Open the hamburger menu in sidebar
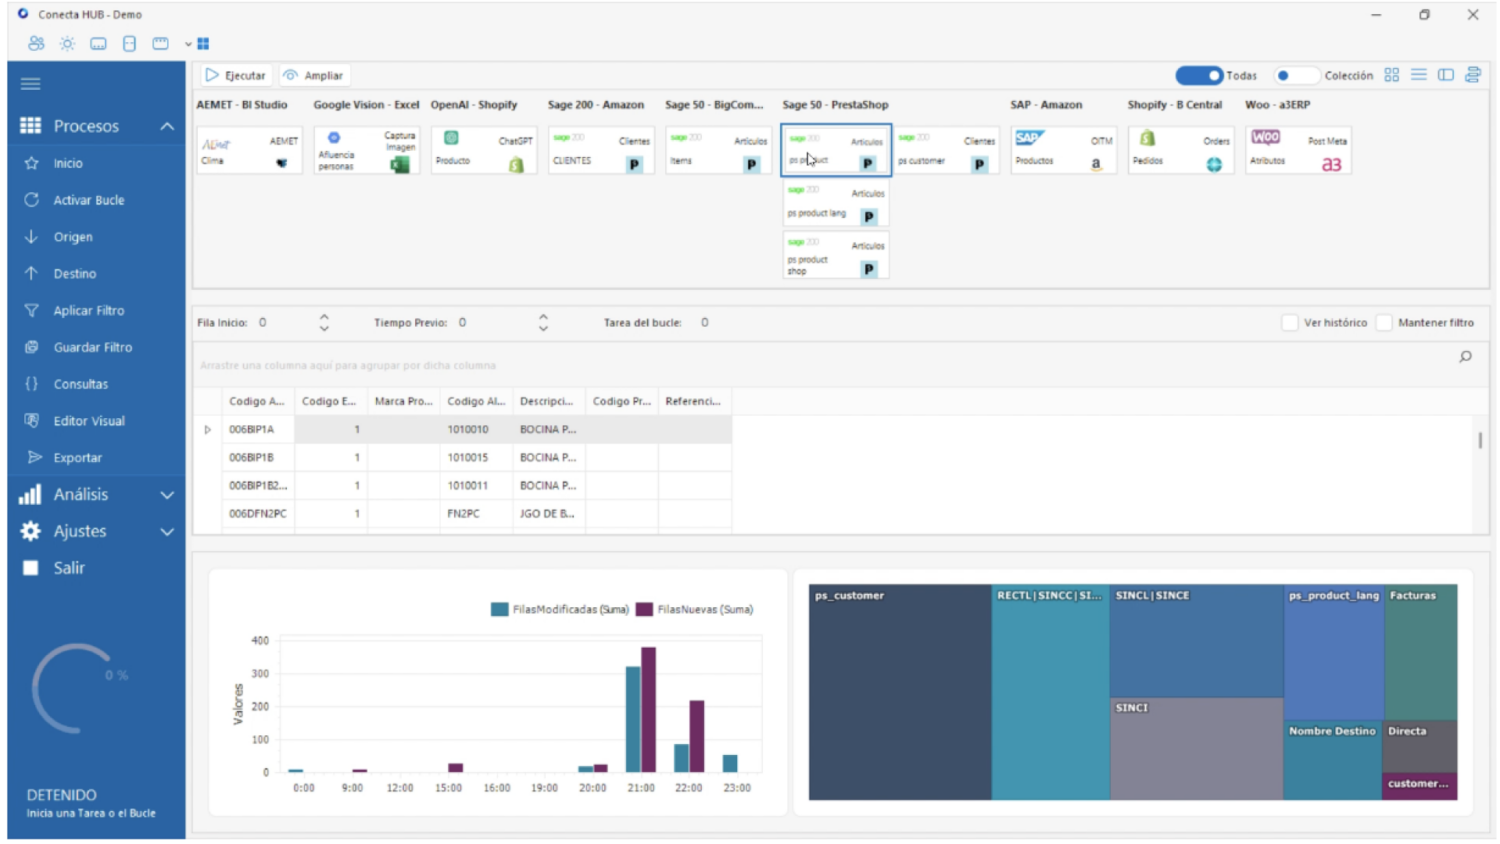 click(31, 84)
